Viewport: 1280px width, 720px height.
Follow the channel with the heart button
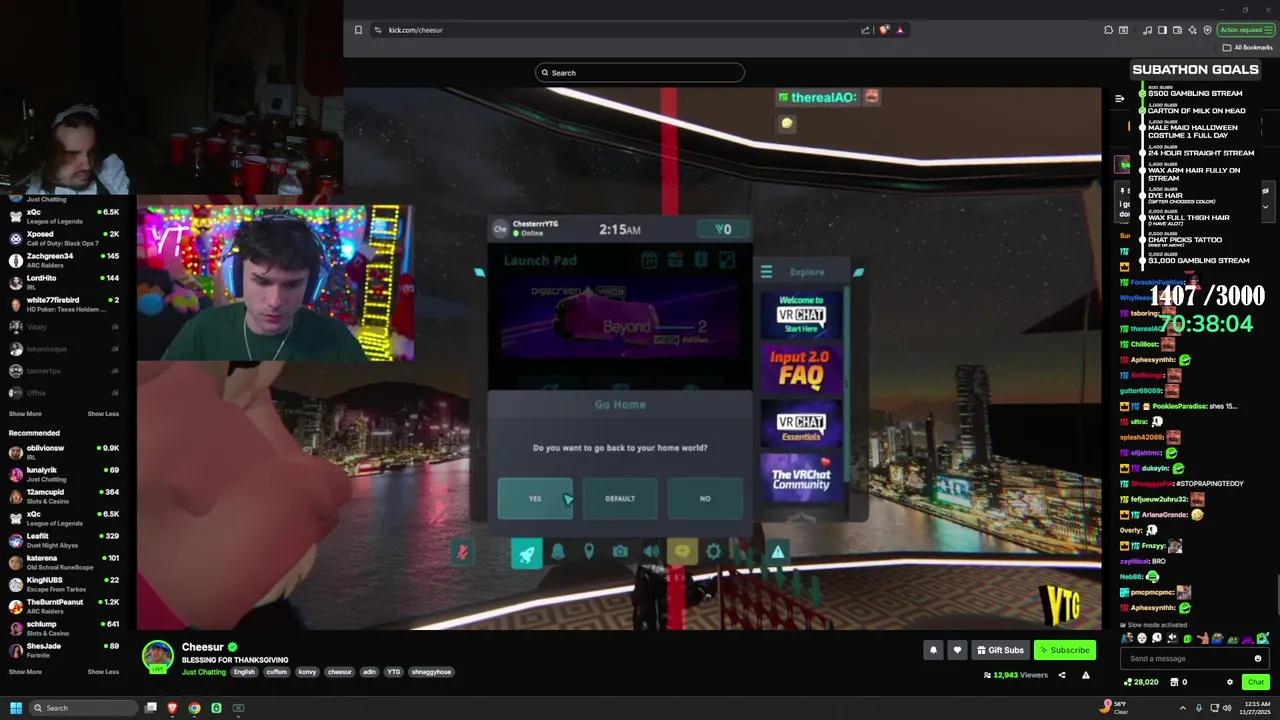point(957,650)
